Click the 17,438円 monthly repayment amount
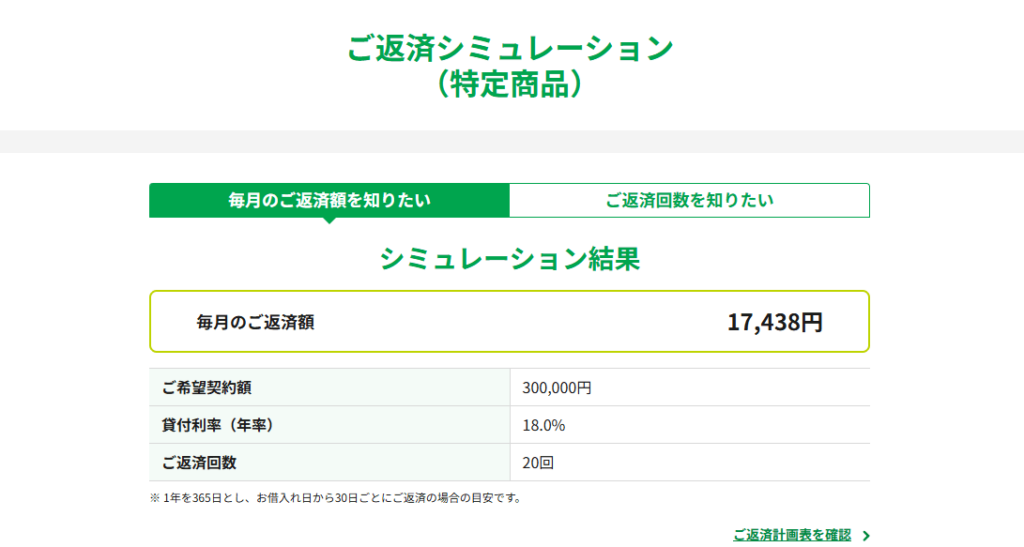Viewport: 1024px width, 547px height. tap(775, 322)
